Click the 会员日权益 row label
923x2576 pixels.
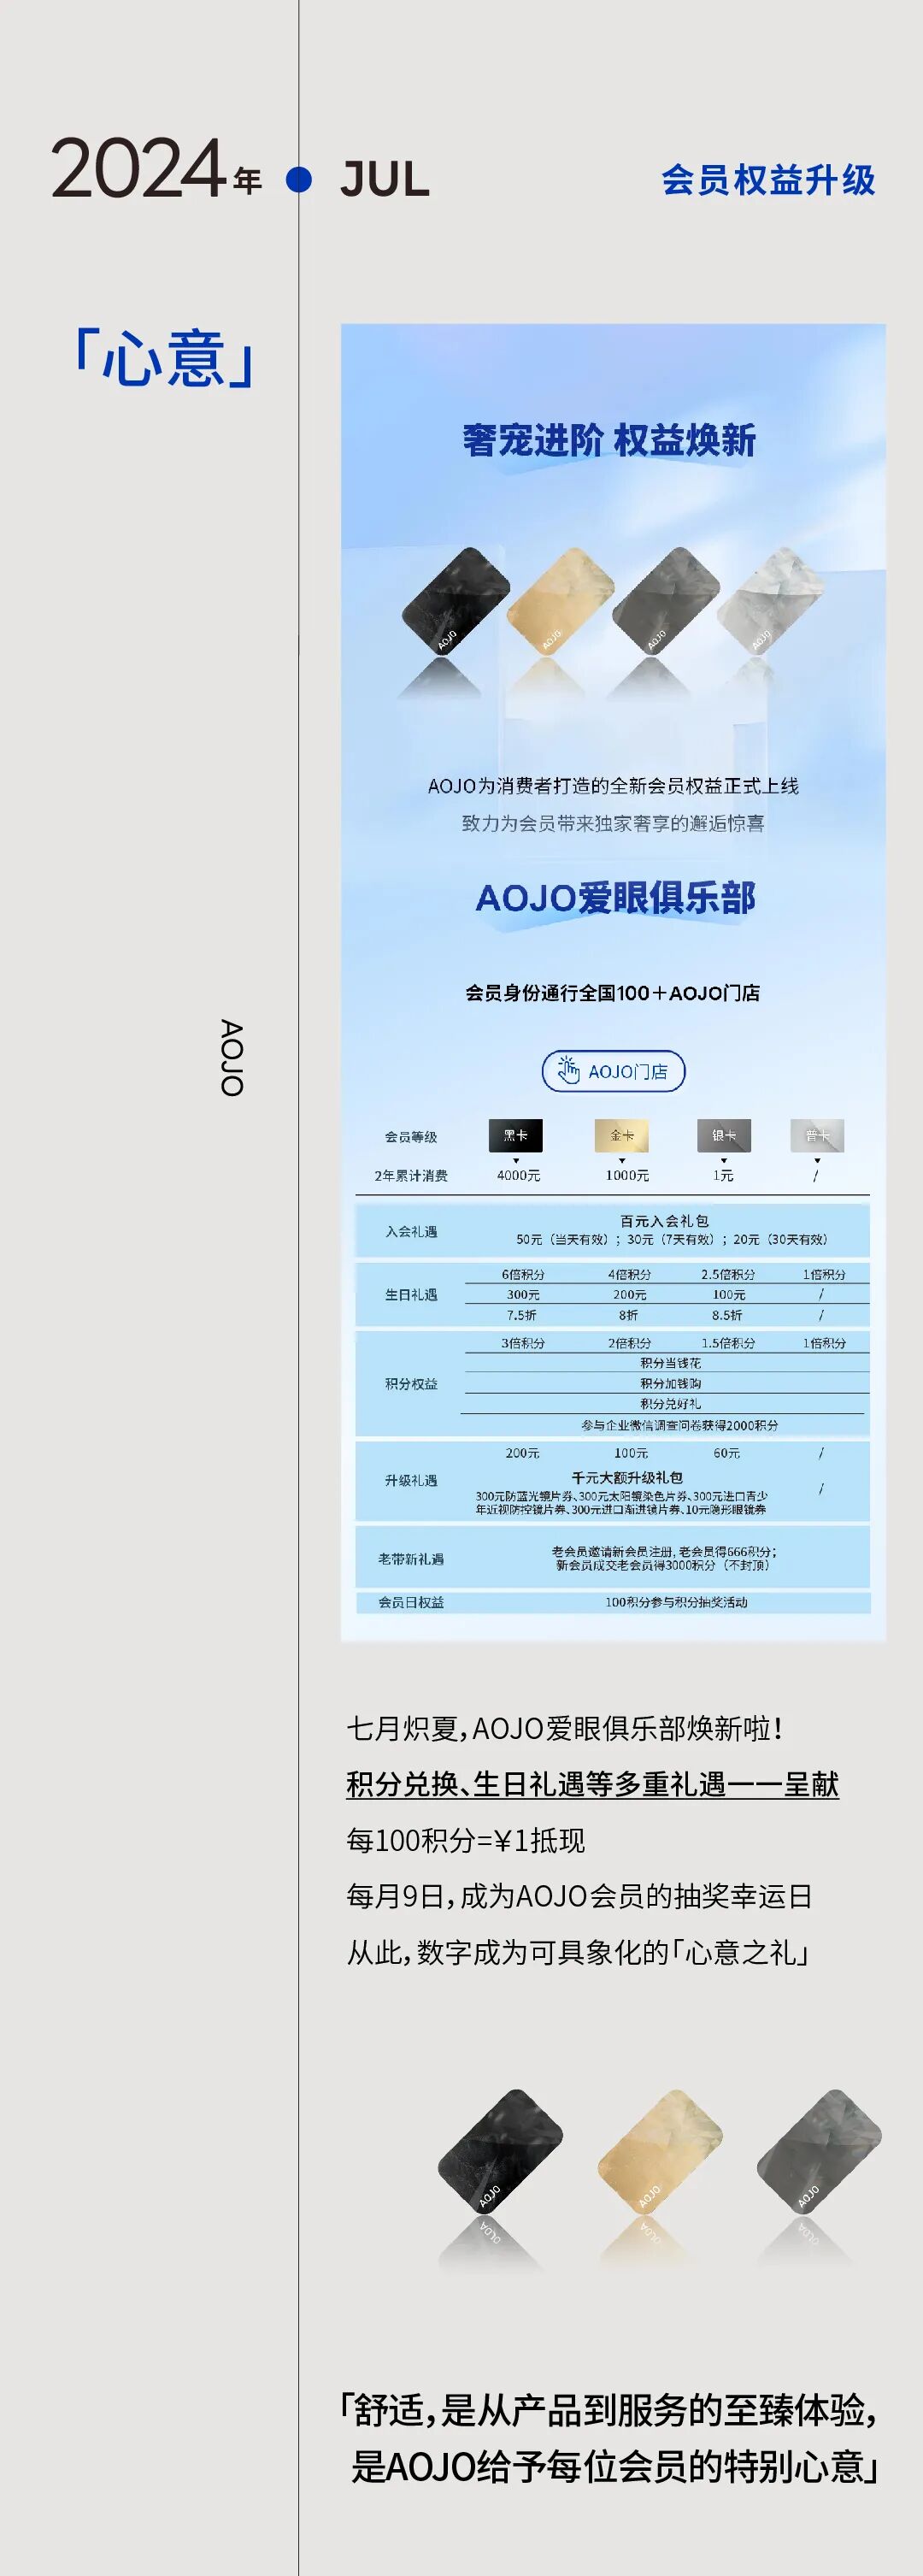point(411,1602)
